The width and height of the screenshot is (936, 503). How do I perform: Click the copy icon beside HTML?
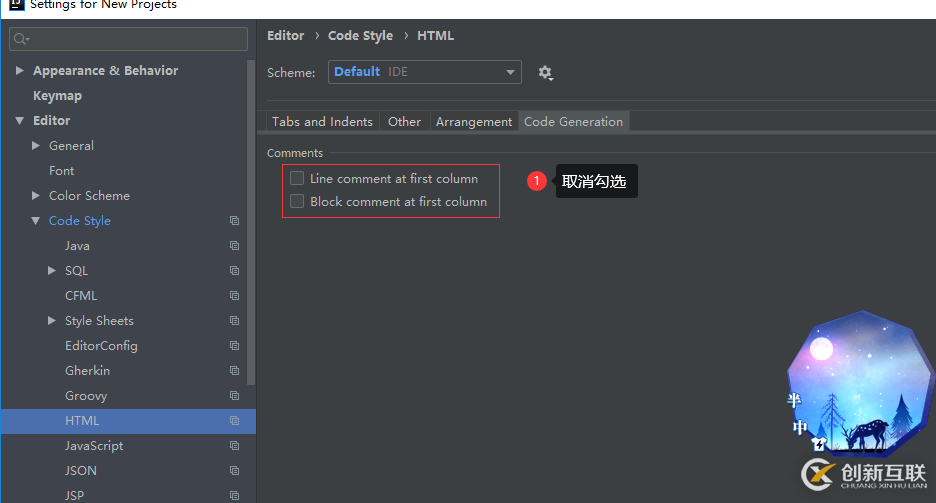(x=234, y=421)
